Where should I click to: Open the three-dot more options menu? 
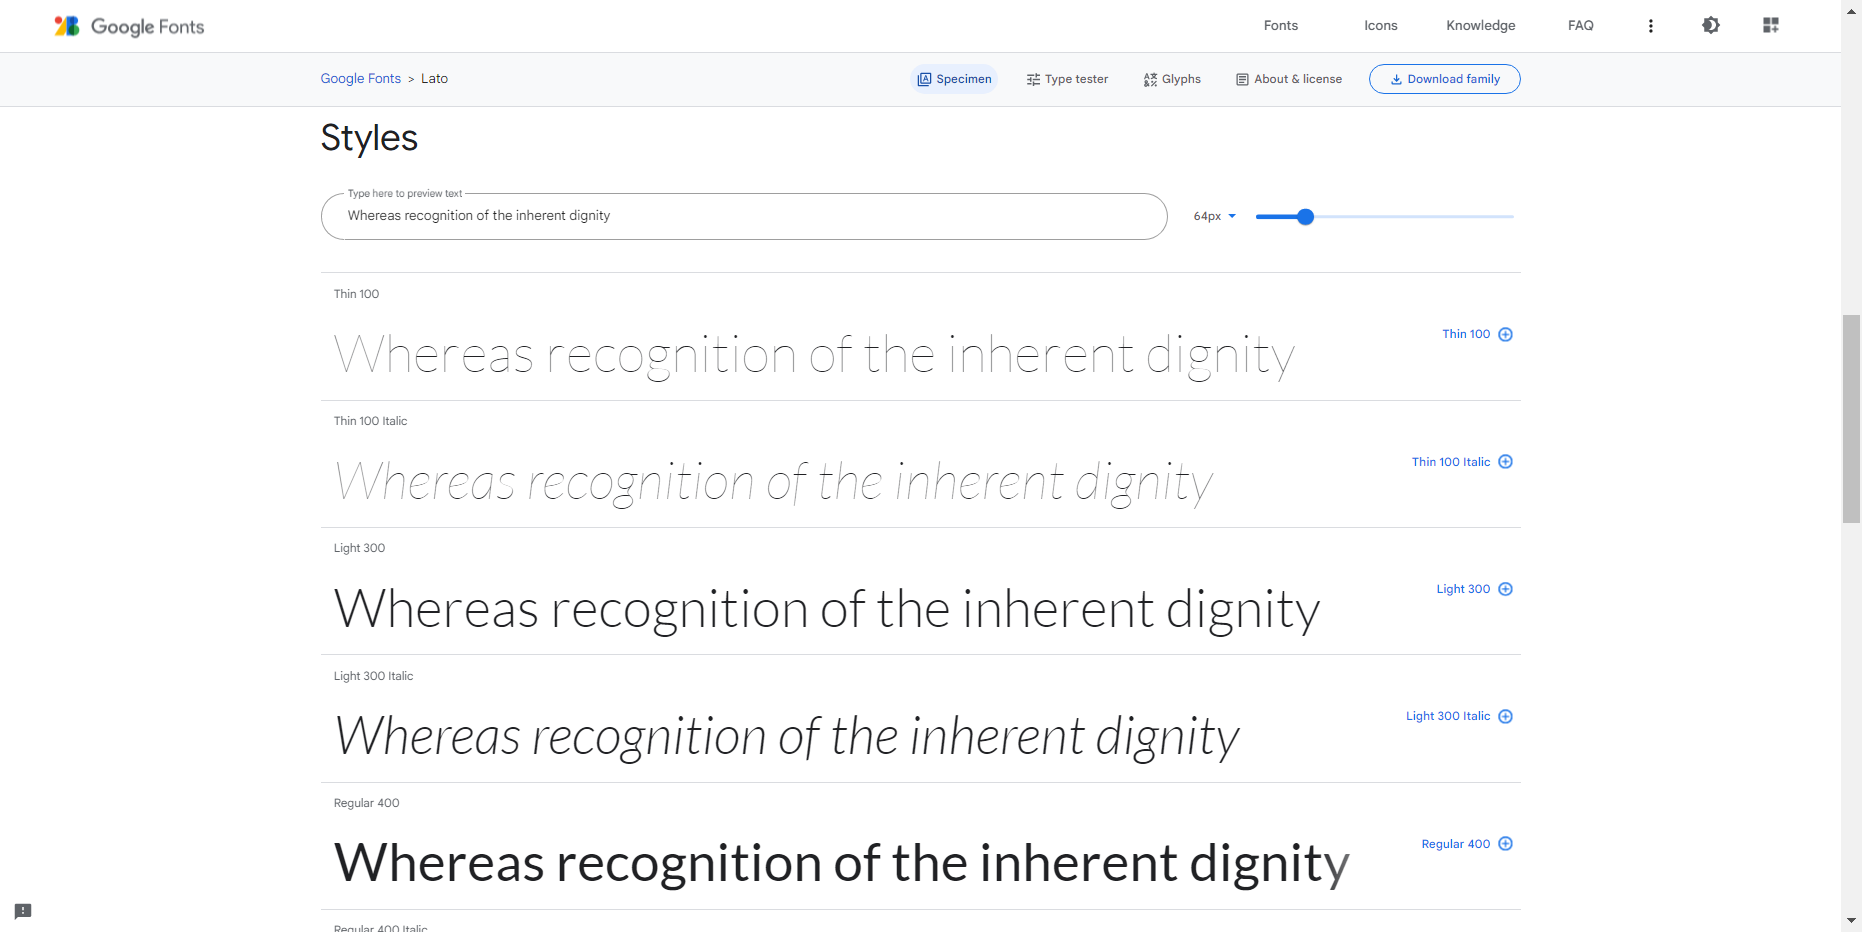tap(1650, 26)
